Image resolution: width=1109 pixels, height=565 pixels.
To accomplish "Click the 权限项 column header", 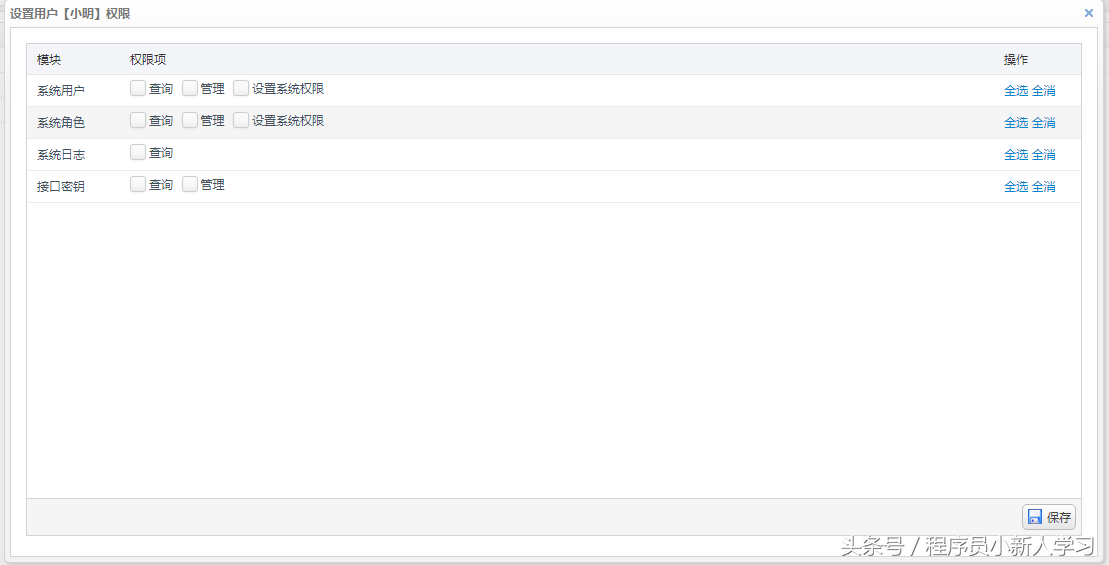I will [x=148, y=59].
